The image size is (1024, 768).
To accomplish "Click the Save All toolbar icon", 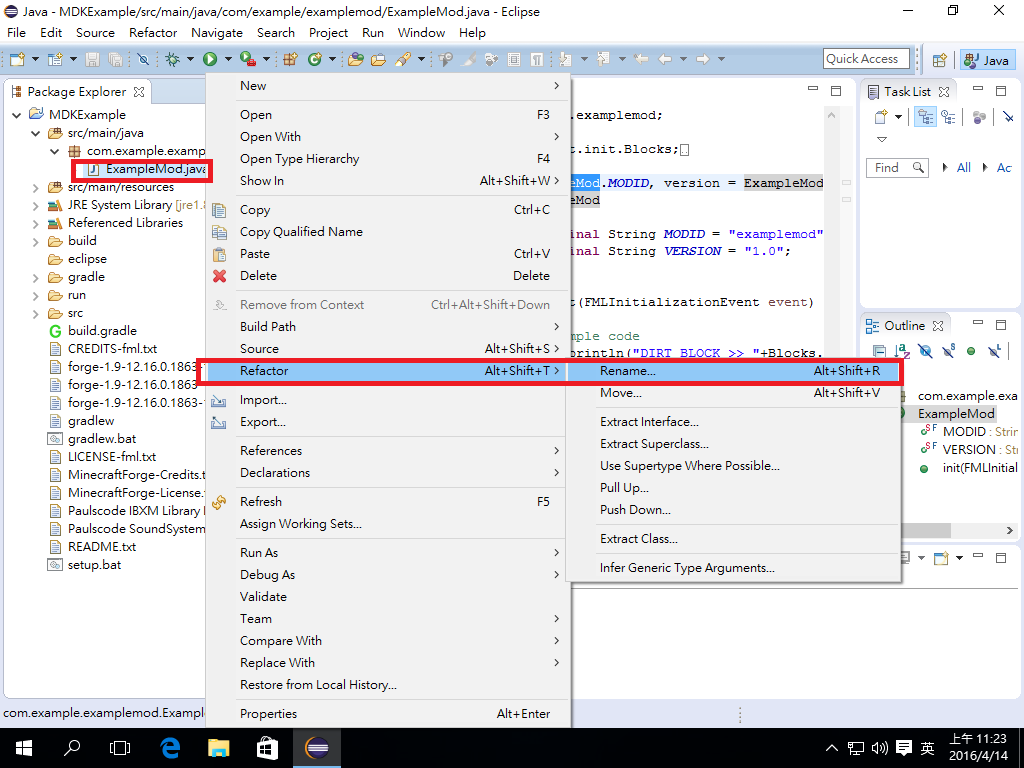I will tap(115, 59).
